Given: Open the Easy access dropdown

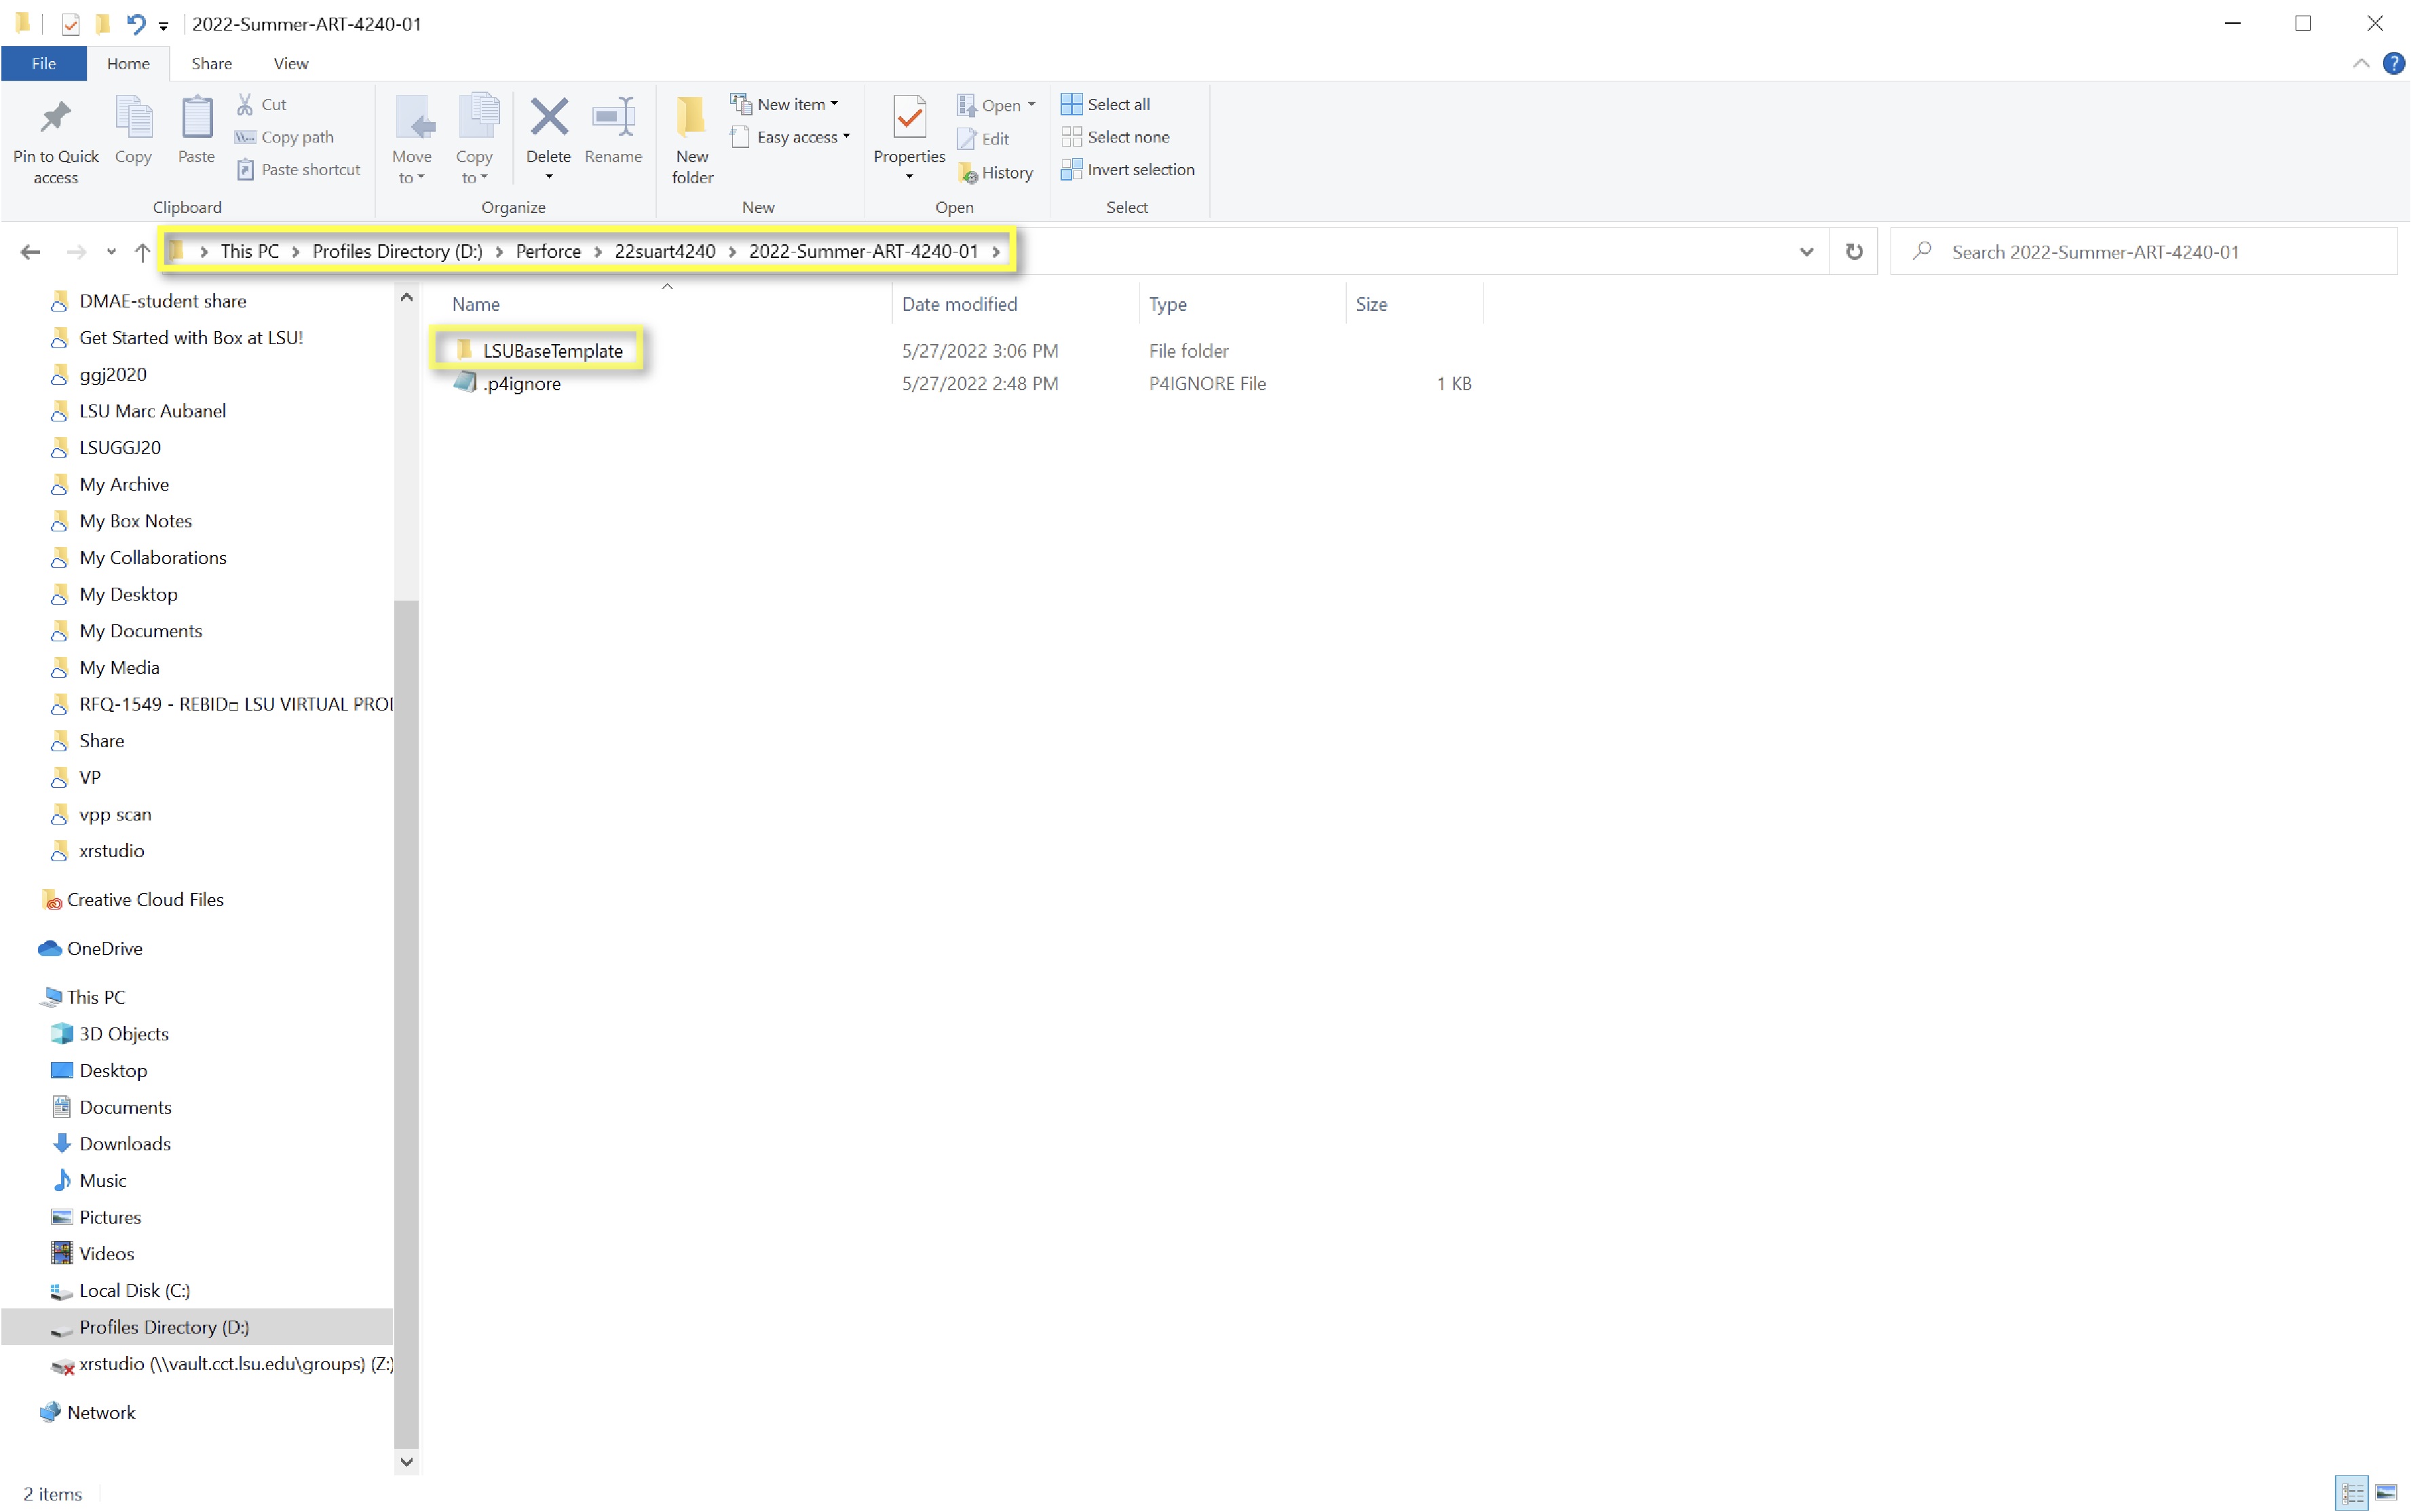Looking at the screenshot, I should [790, 137].
